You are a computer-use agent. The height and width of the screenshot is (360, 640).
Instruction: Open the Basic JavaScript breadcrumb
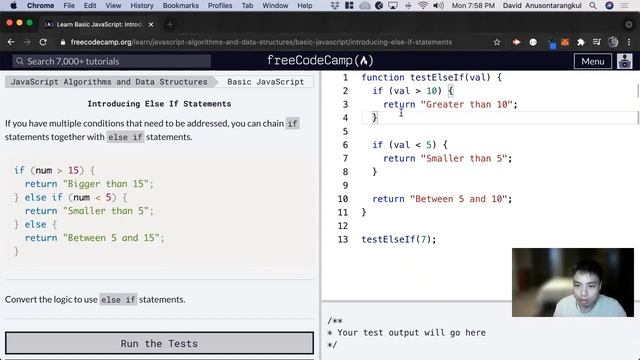tap(265, 82)
